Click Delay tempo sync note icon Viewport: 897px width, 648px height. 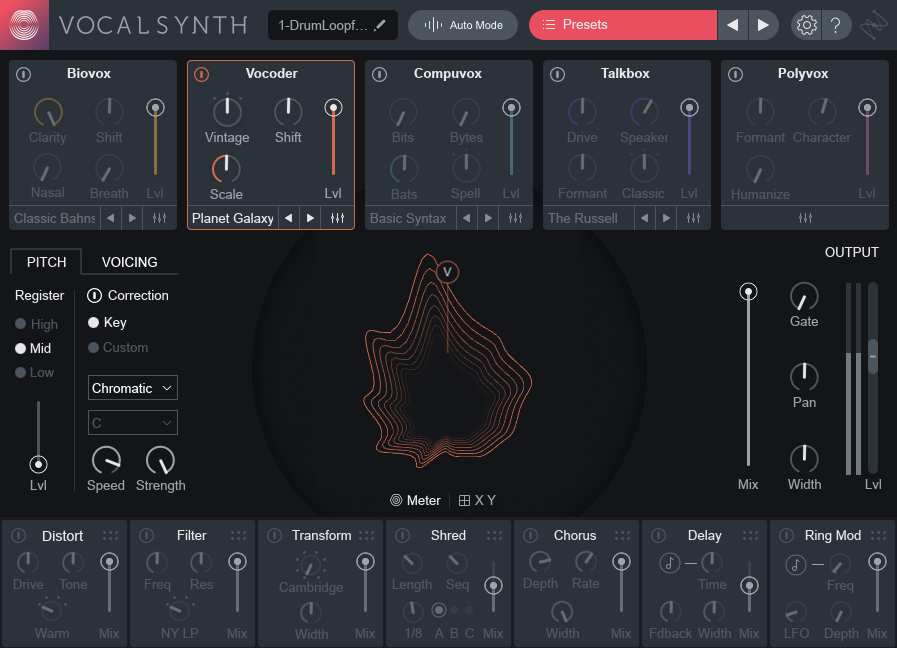pos(669,563)
